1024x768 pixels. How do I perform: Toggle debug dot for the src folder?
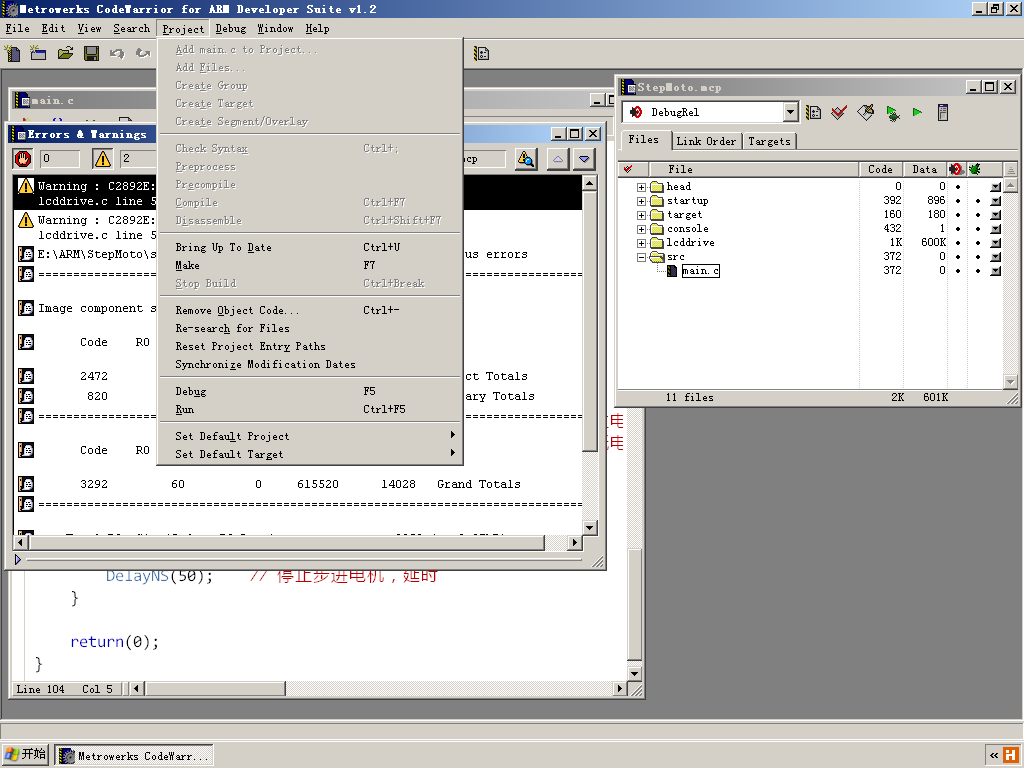[x=978, y=257]
